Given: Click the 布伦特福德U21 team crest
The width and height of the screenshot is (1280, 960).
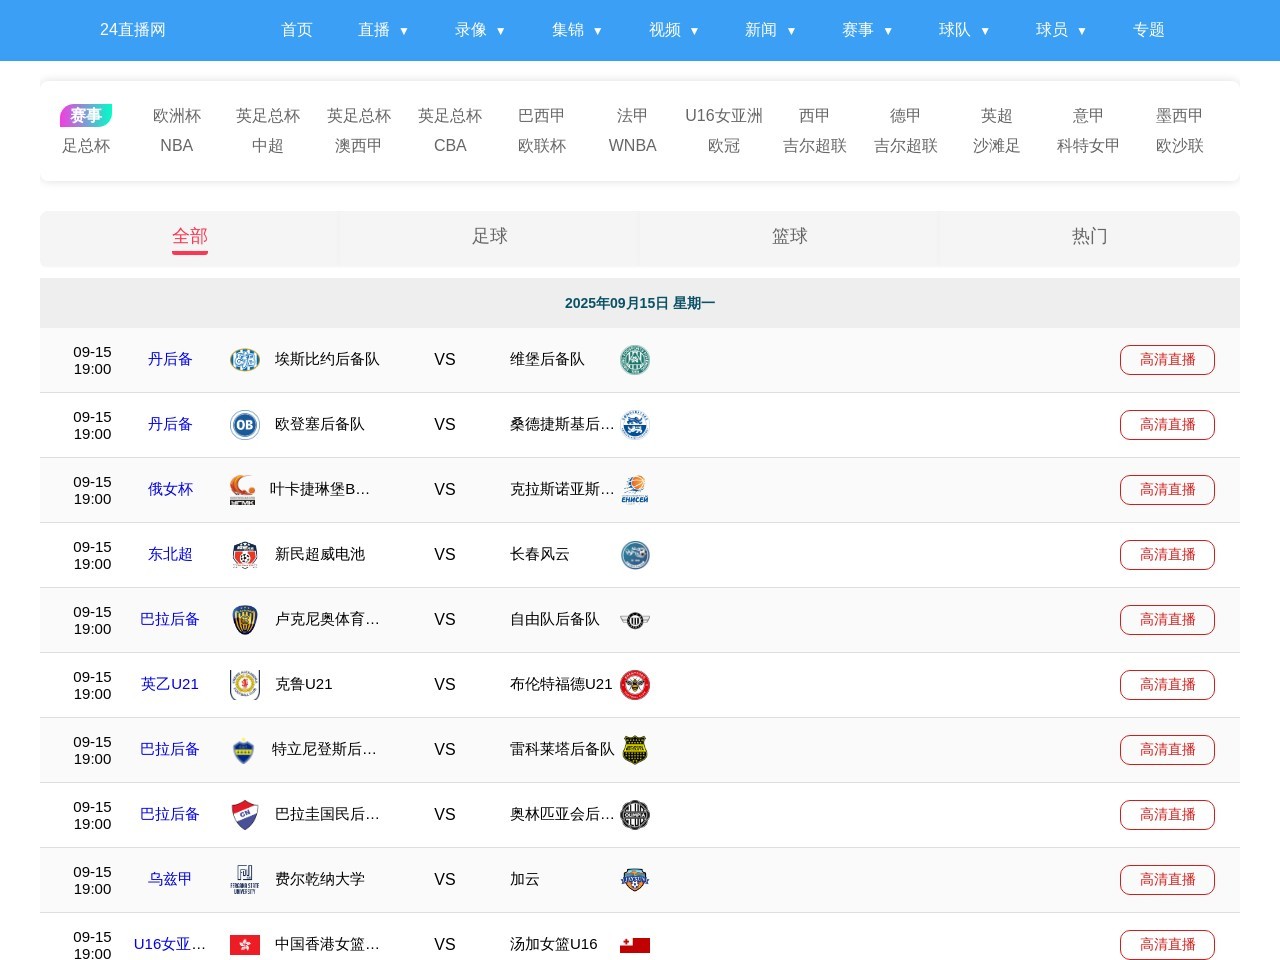Looking at the screenshot, I should tap(635, 685).
